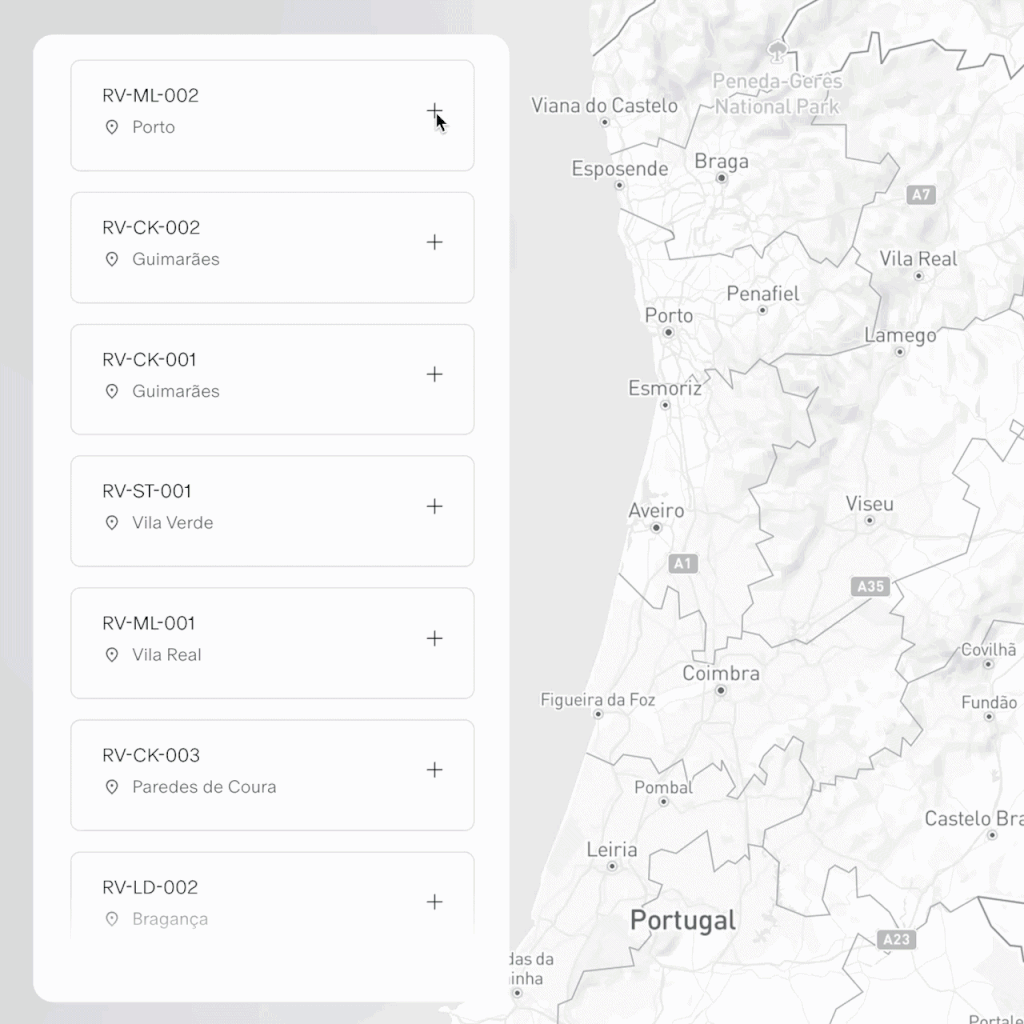The image size is (1024, 1024).
Task: Select the RV-ML-002 list title
Action: 150,96
